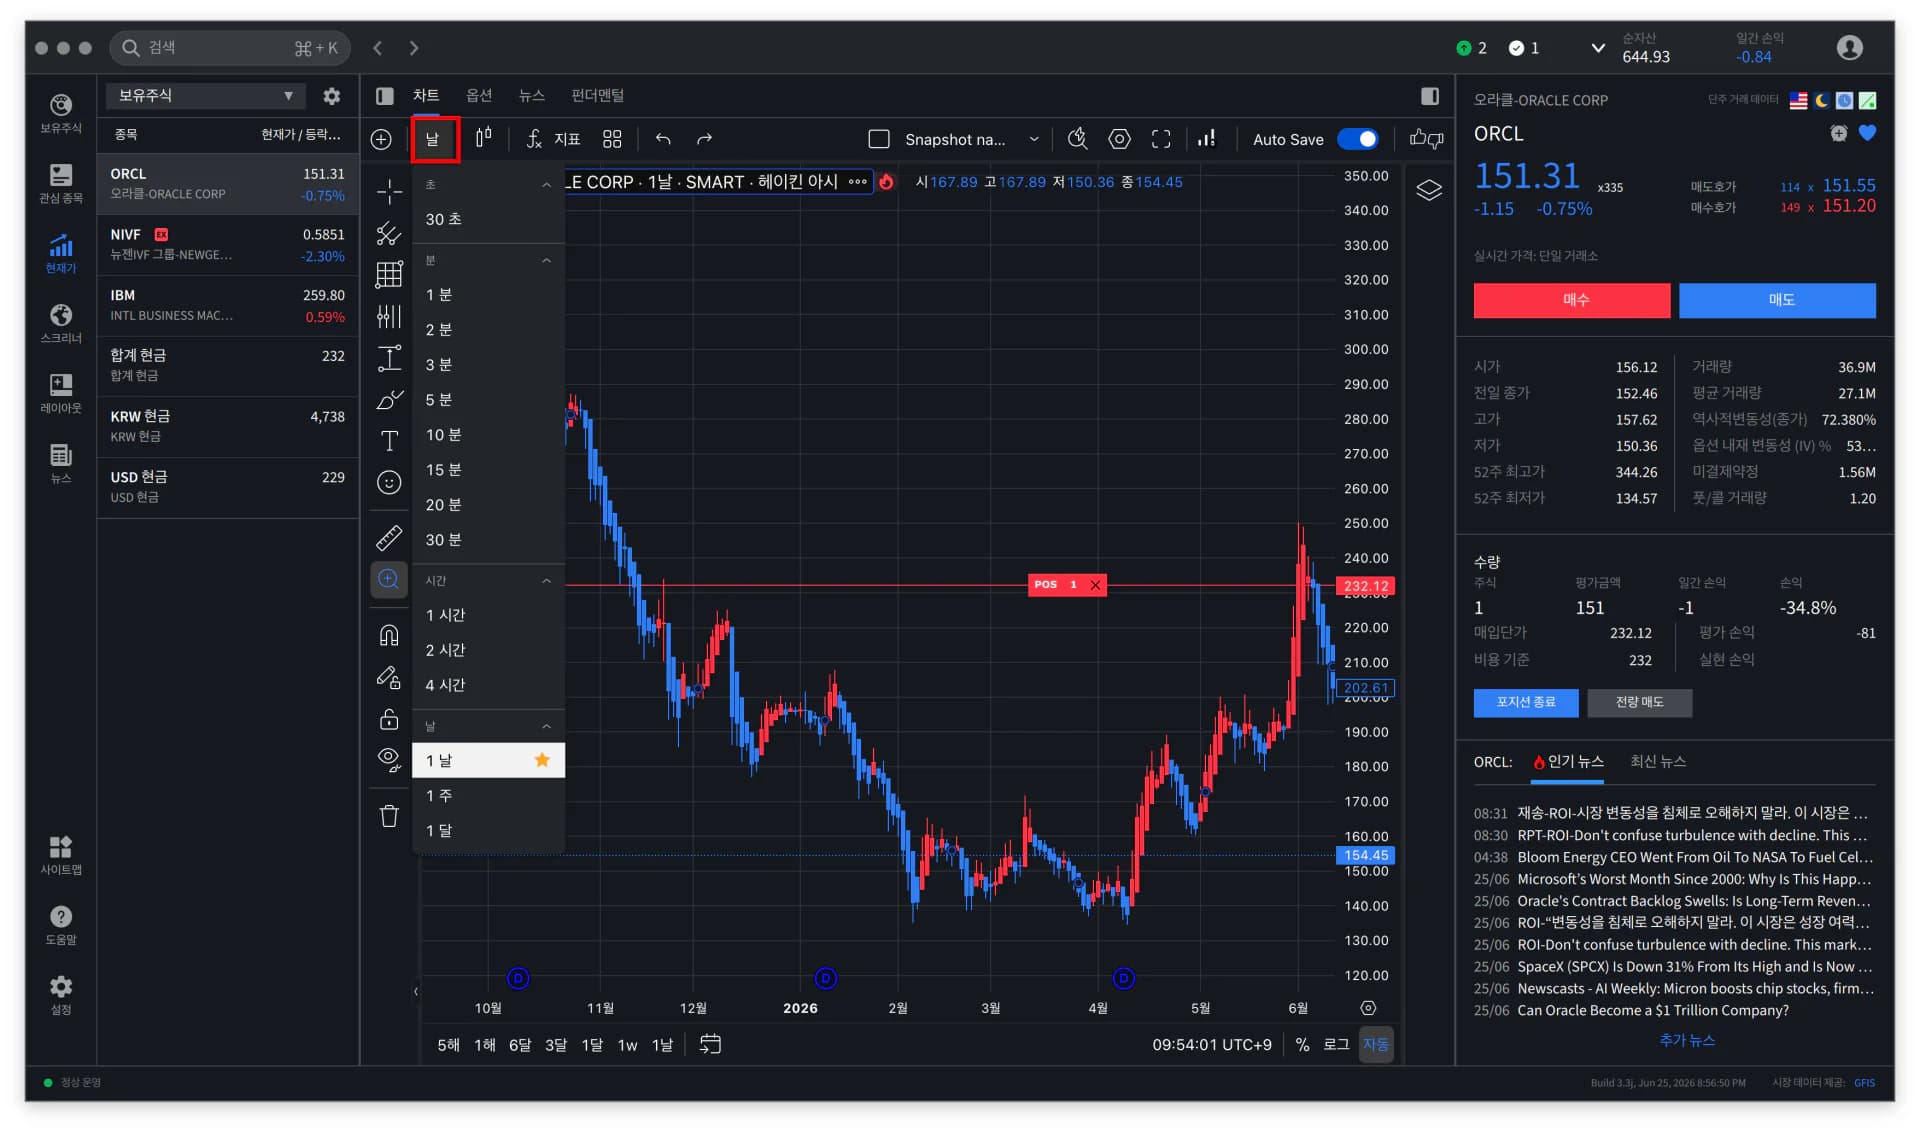Click the blue 매도 sell button
The image size is (1920, 1131).
click(1777, 300)
